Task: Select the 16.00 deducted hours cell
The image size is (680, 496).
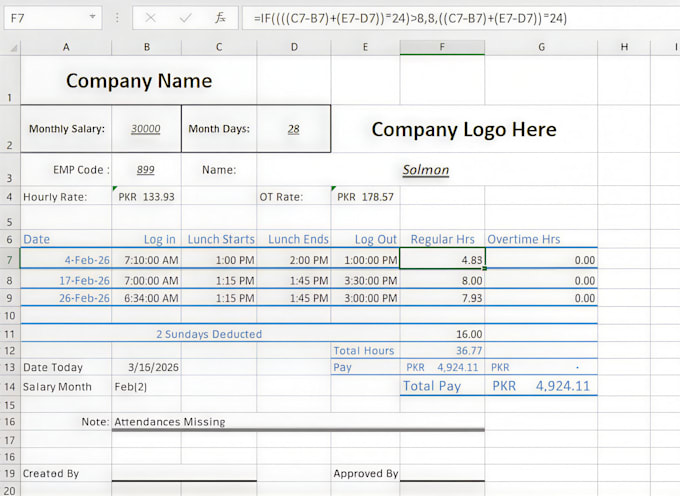Action: [442, 334]
